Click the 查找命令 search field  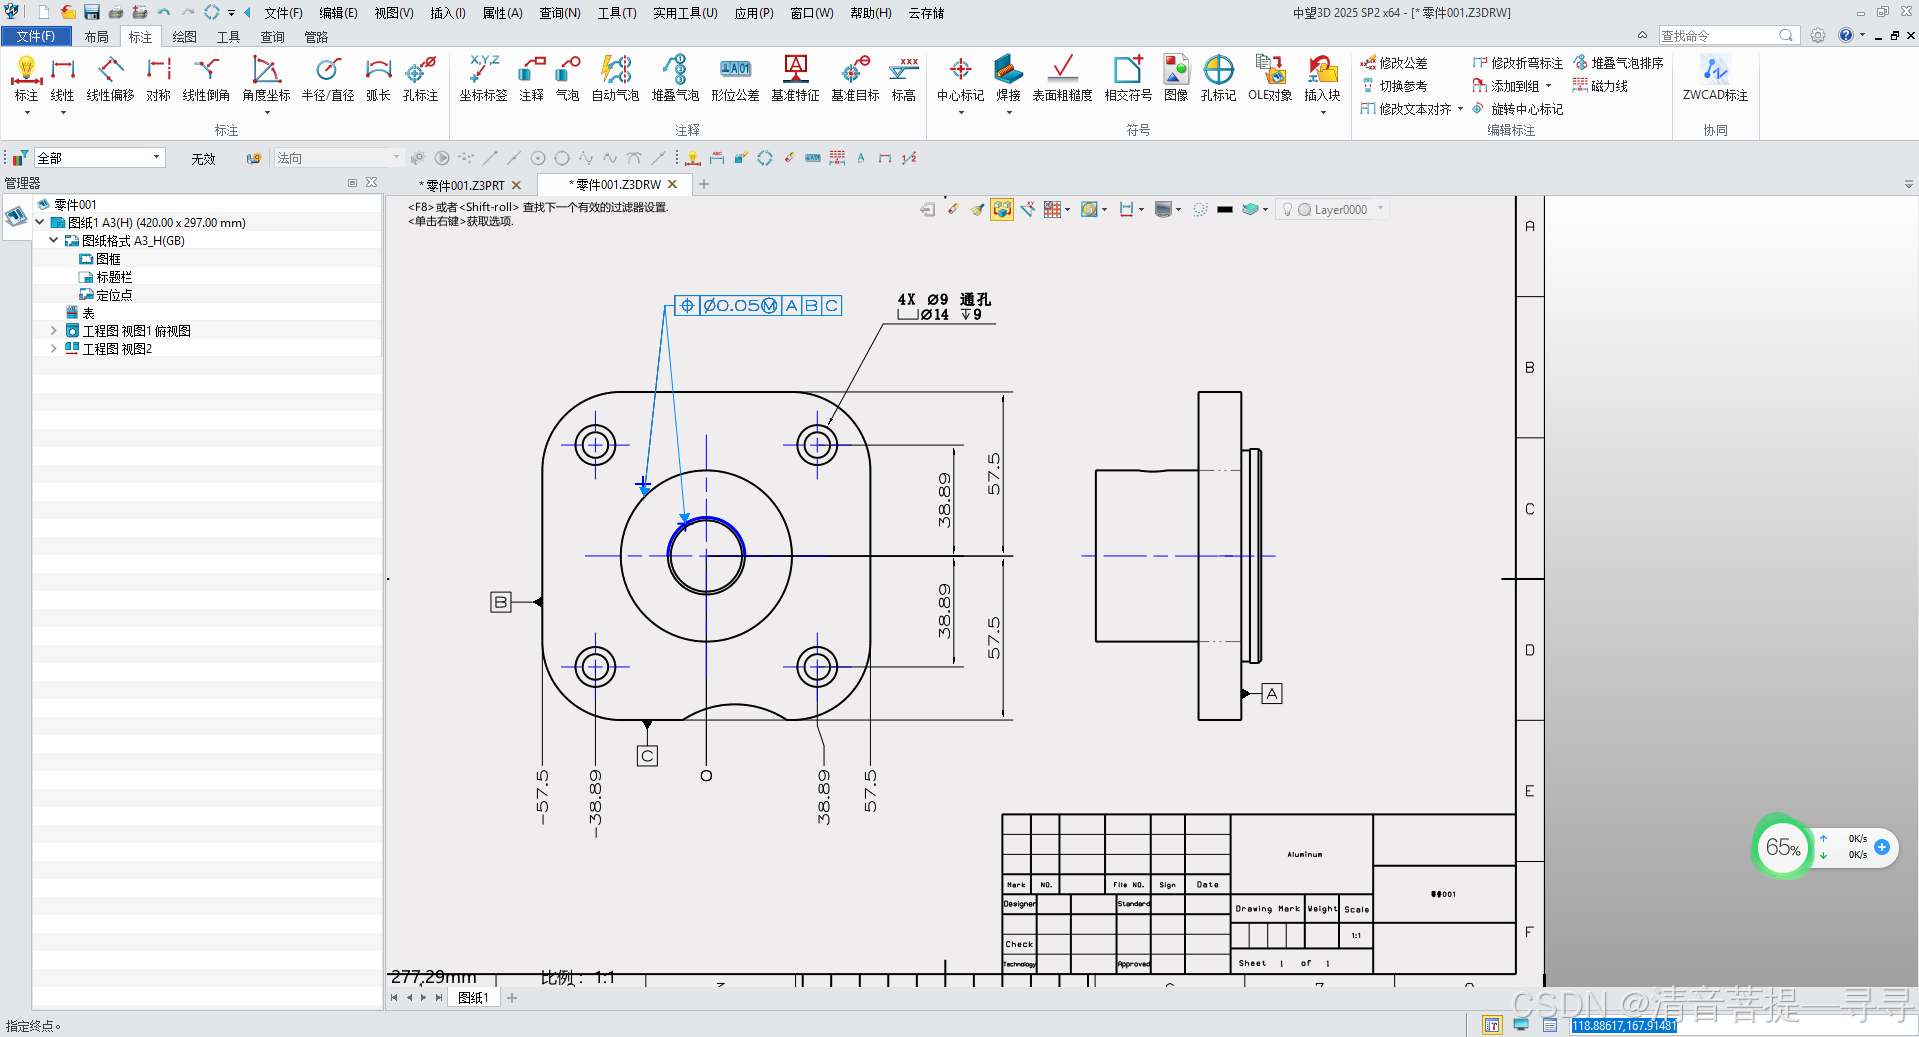(x=1727, y=35)
